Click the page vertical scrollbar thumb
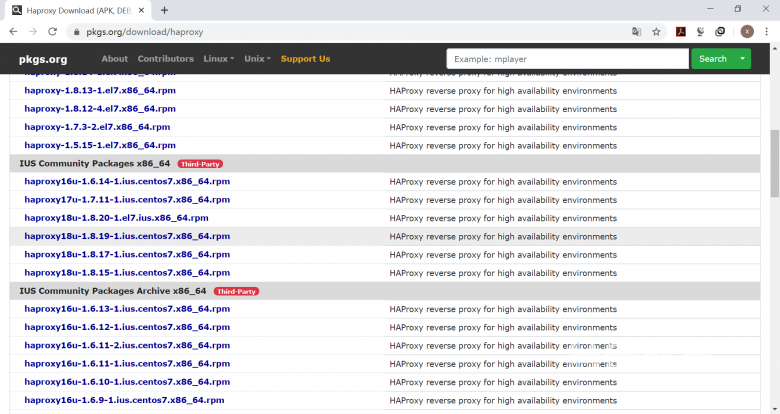The height and width of the screenshot is (414, 780). pos(775,163)
